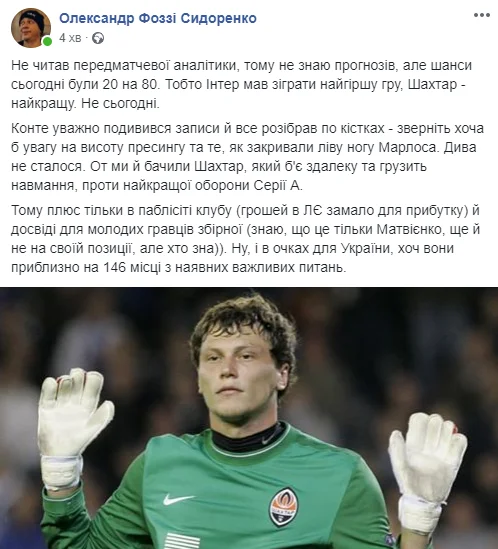Open the post options three-dot menu
Viewport: 498px width, 549px height.
click(482, 15)
